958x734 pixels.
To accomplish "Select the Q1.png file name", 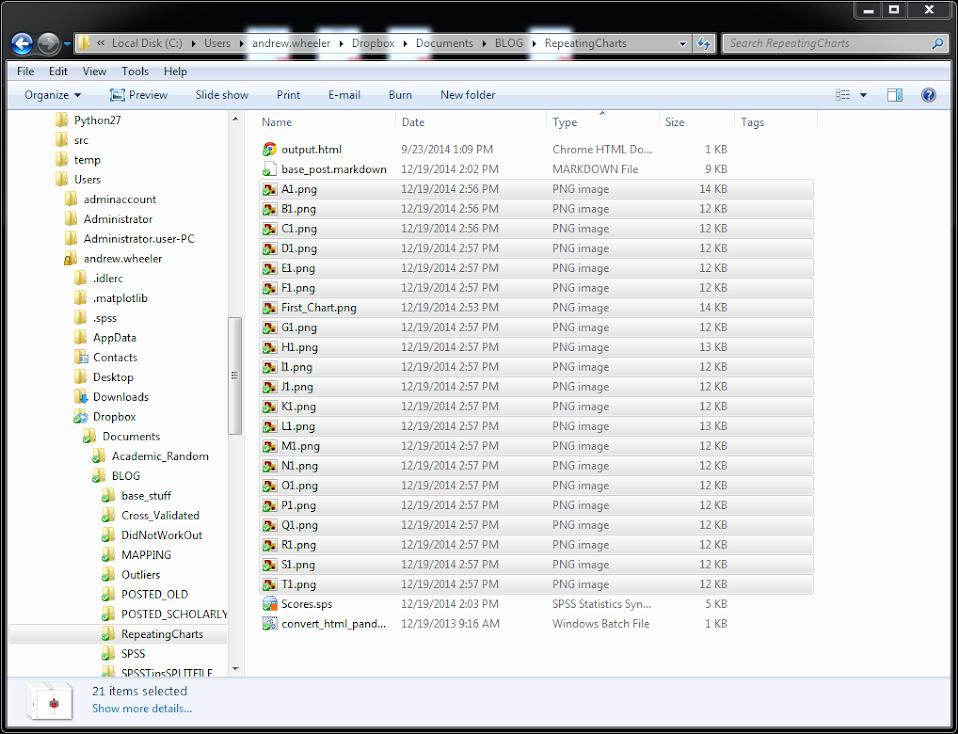I will point(299,525).
